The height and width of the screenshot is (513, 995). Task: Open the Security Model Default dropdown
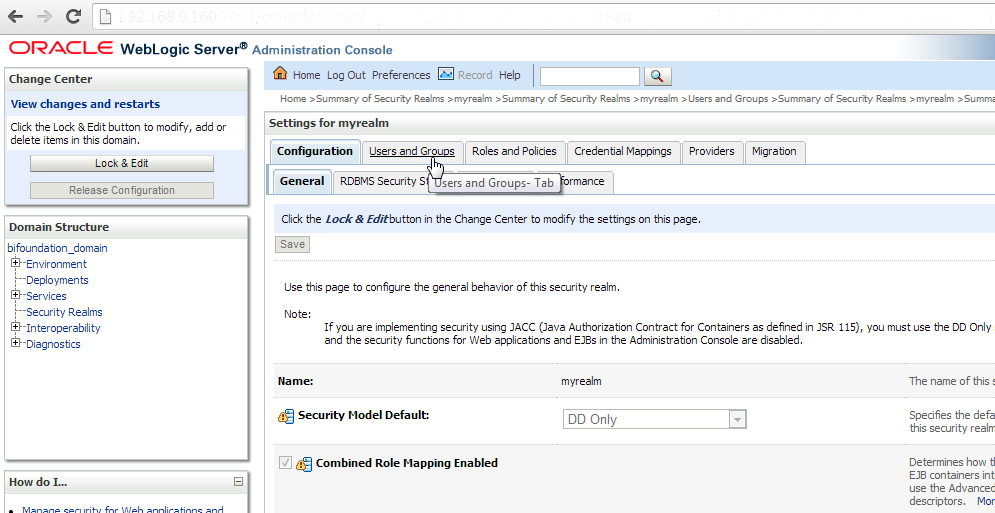point(654,419)
